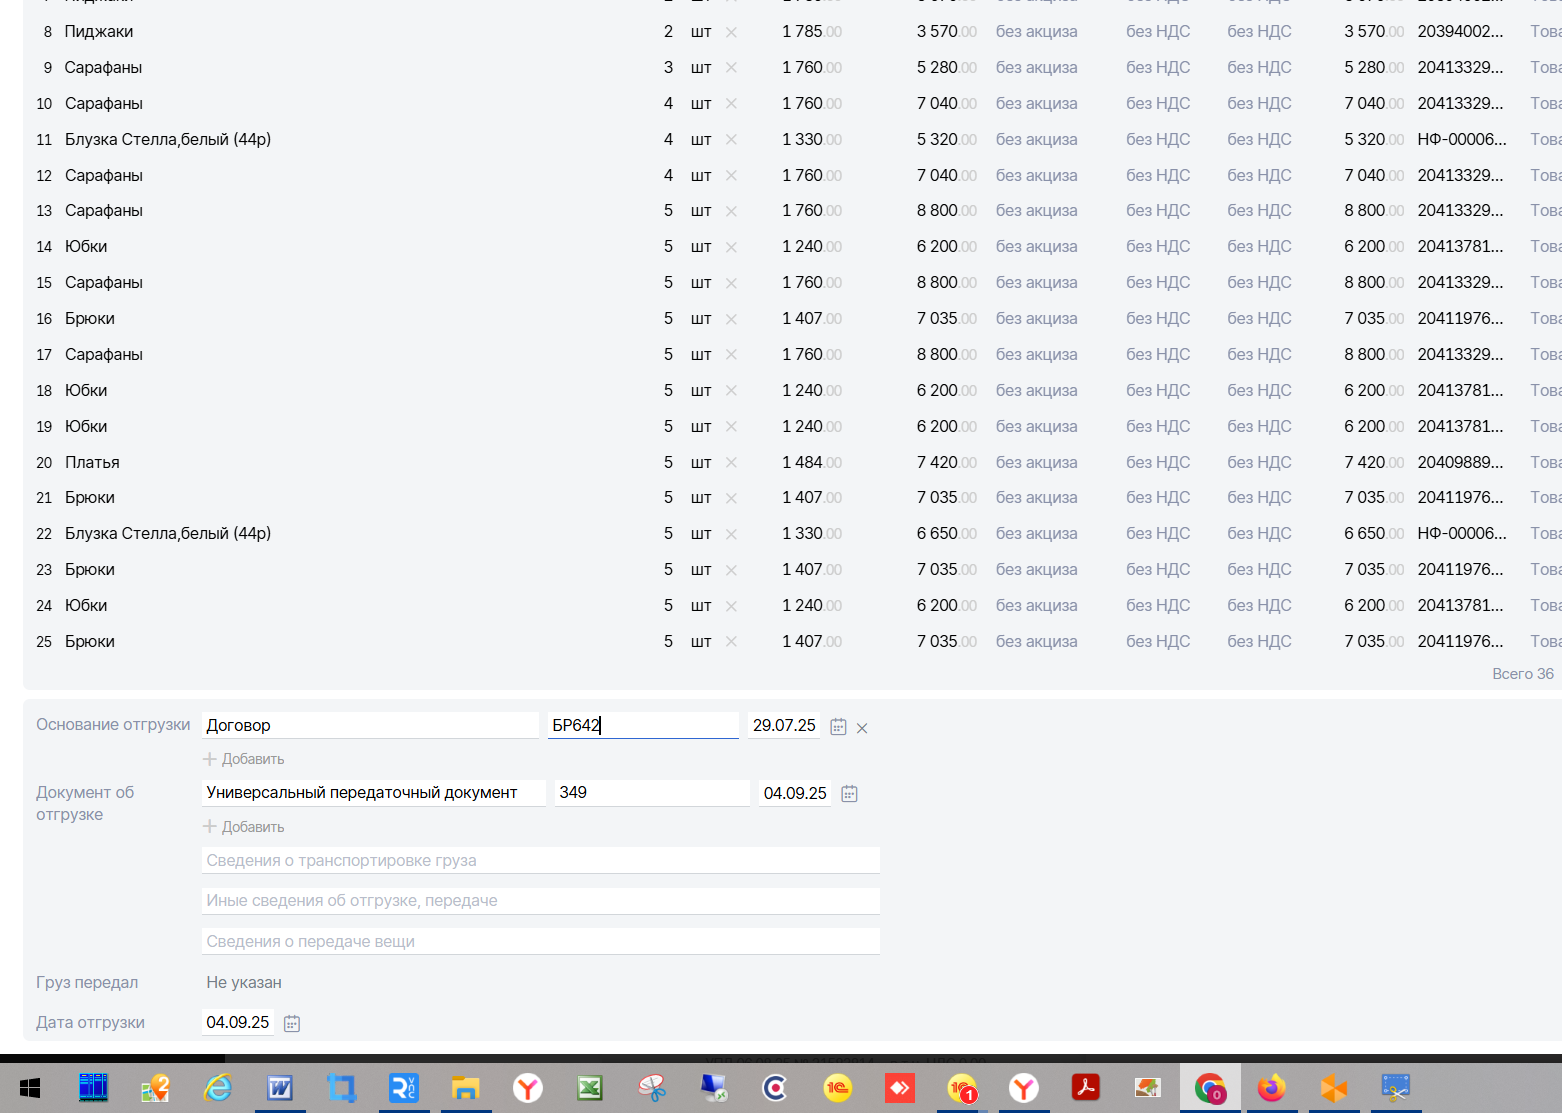The width and height of the screenshot is (1562, 1113).
Task: Open Yandex Browser icon left of Excel
Action: click(528, 1088)
